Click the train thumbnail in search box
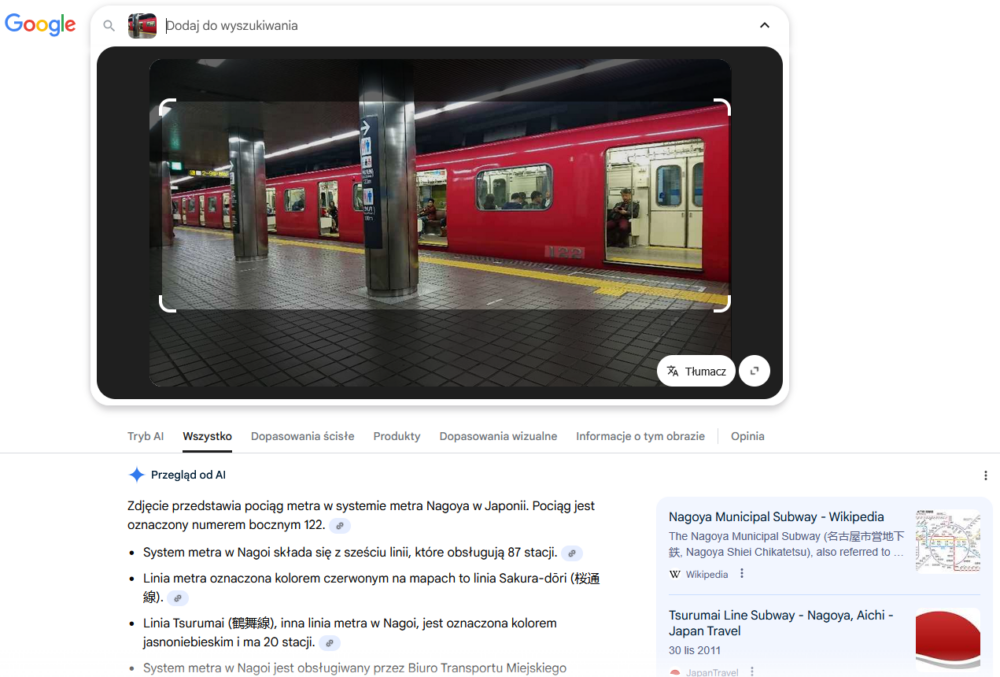 click(142, 26)
